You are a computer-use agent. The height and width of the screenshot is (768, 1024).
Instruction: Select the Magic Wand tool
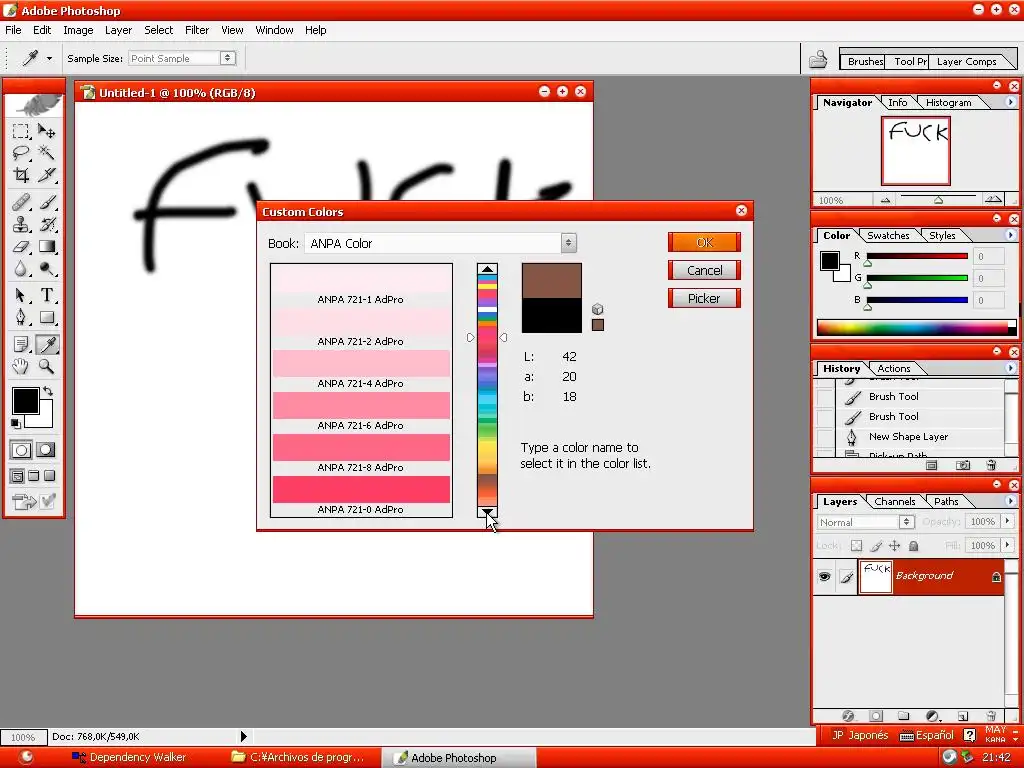tap(46, 153)
